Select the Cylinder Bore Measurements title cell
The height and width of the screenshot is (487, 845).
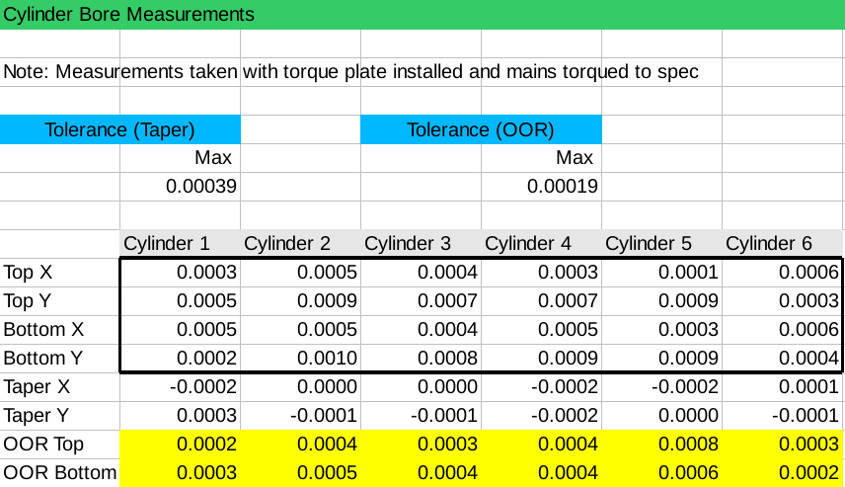[x=422, y=15]
